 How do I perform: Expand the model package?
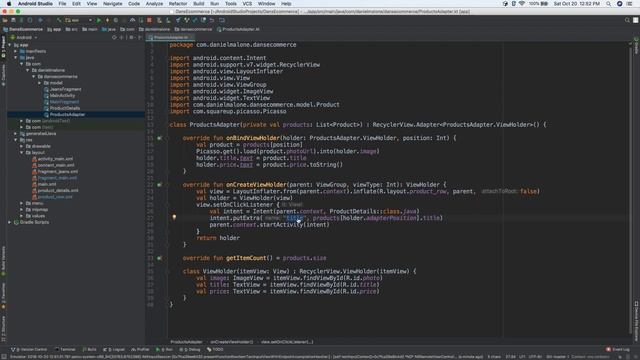tap(40, 83)
